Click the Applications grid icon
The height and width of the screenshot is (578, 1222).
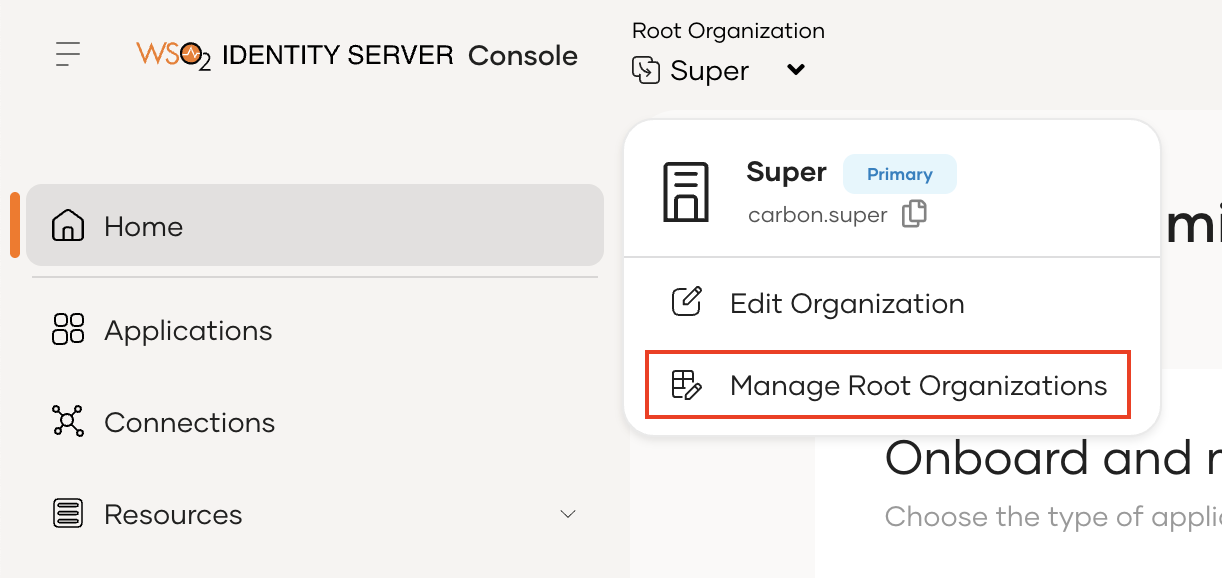pos(68,329)
